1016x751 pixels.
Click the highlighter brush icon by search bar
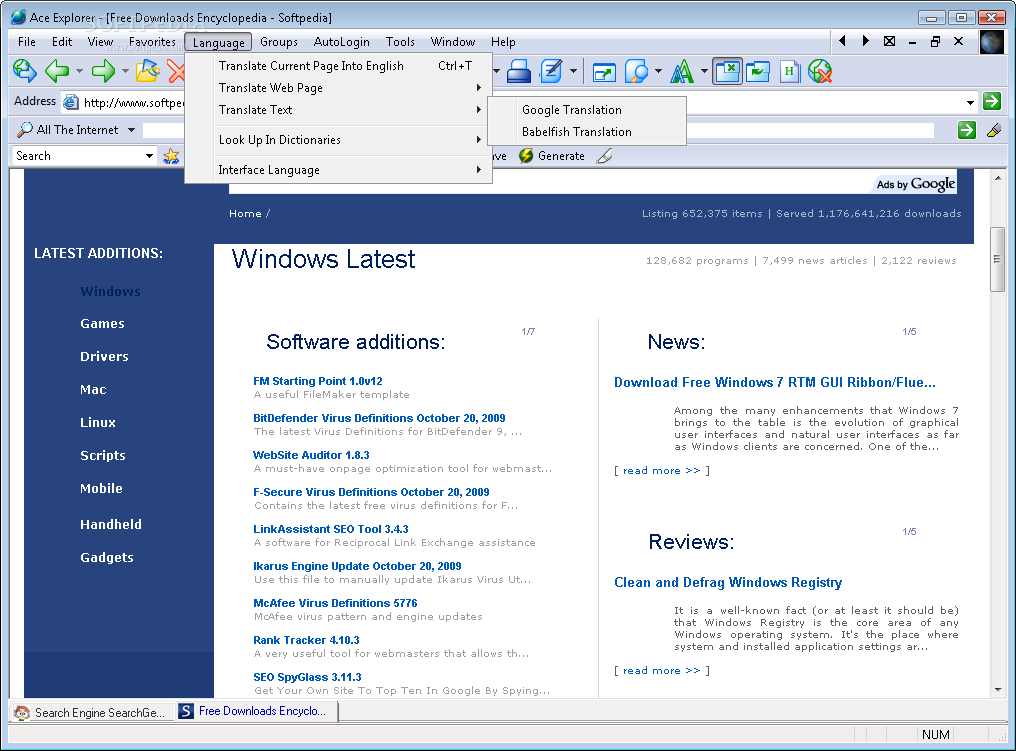994,130
